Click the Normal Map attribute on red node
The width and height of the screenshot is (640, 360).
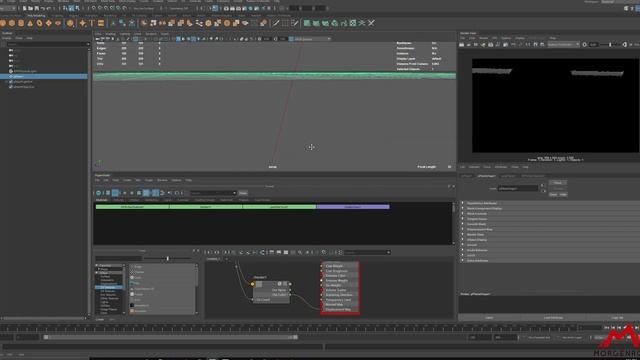pos(334,304)
